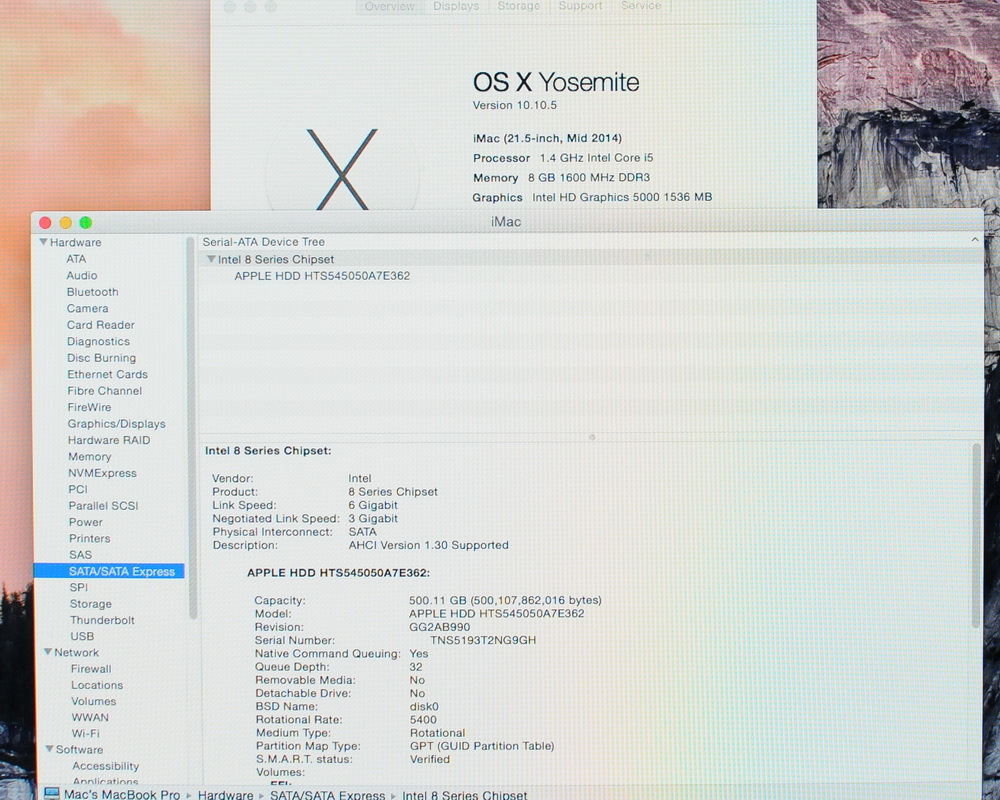1000x800 pixels.
Task: Select the highlighted SATA/SATA Express entry
Action: point(109,571)
